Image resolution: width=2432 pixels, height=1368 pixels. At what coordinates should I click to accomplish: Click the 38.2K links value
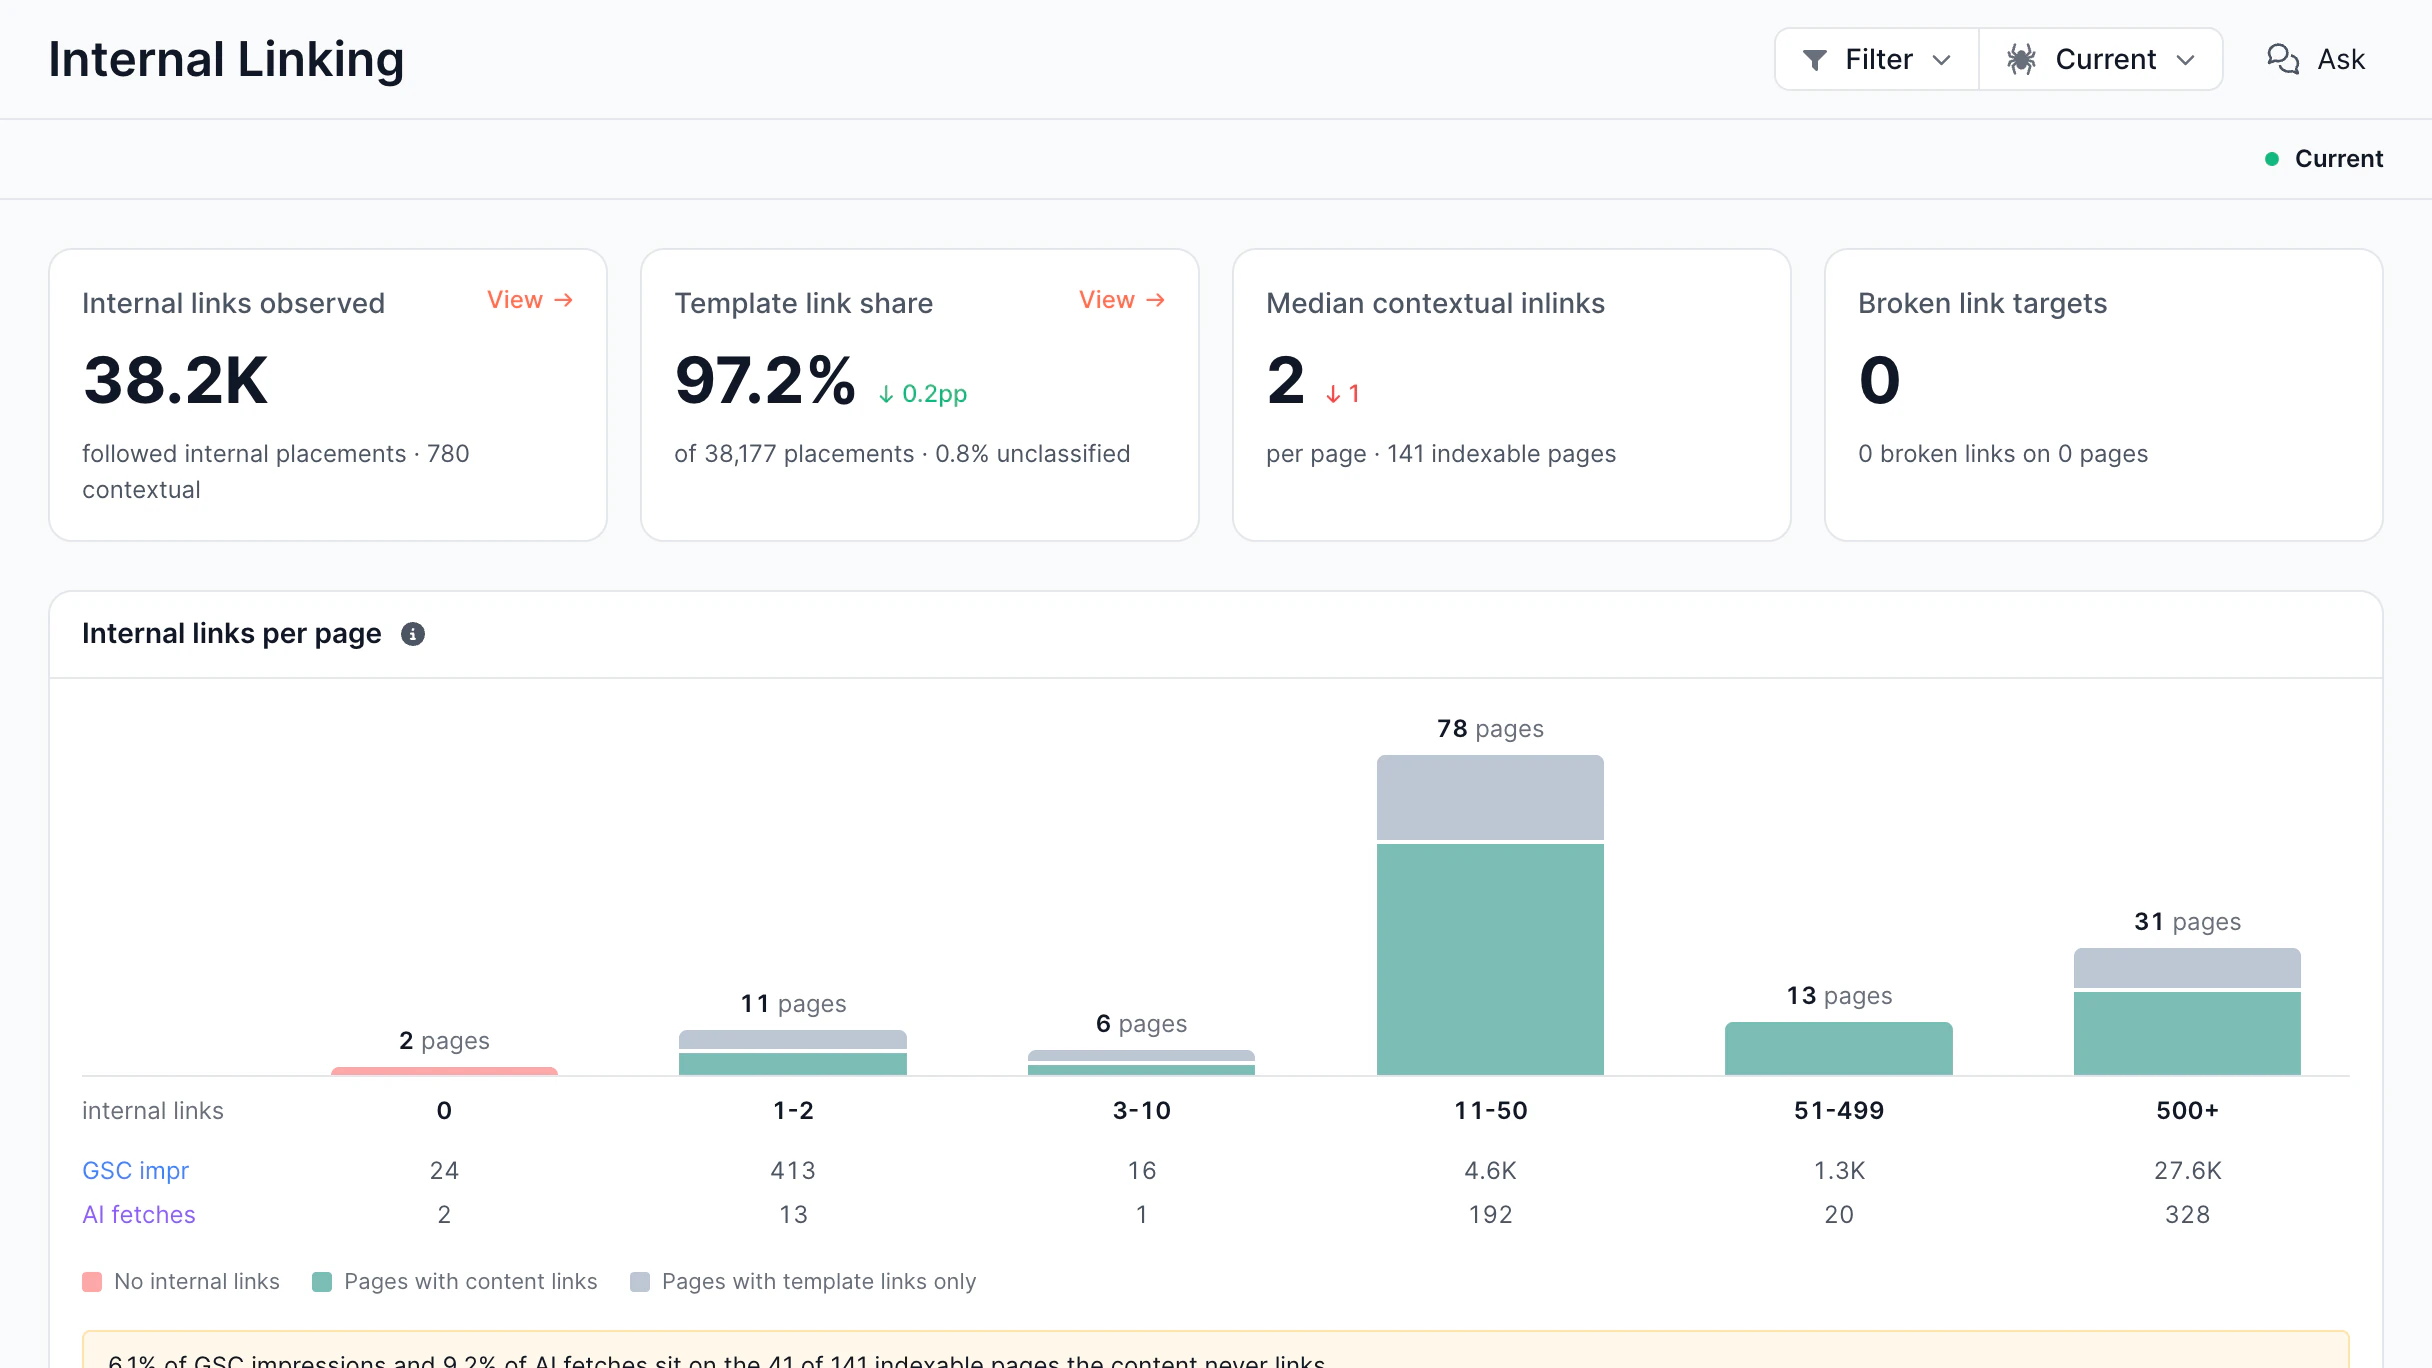coord(175,380)
